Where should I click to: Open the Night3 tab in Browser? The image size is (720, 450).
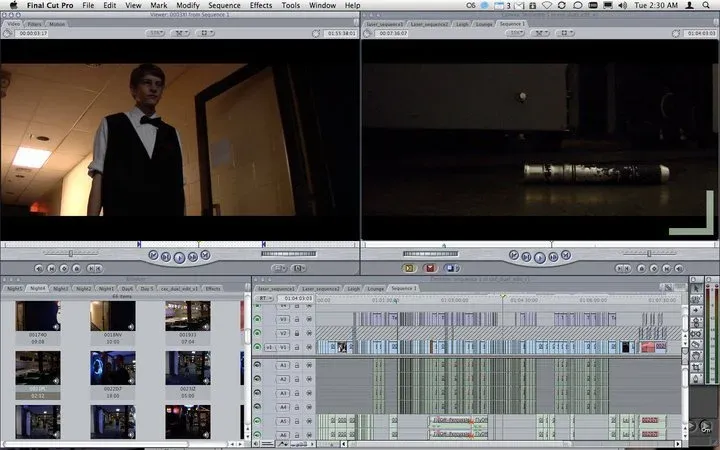pyautogui.click(x=60, y=288)
